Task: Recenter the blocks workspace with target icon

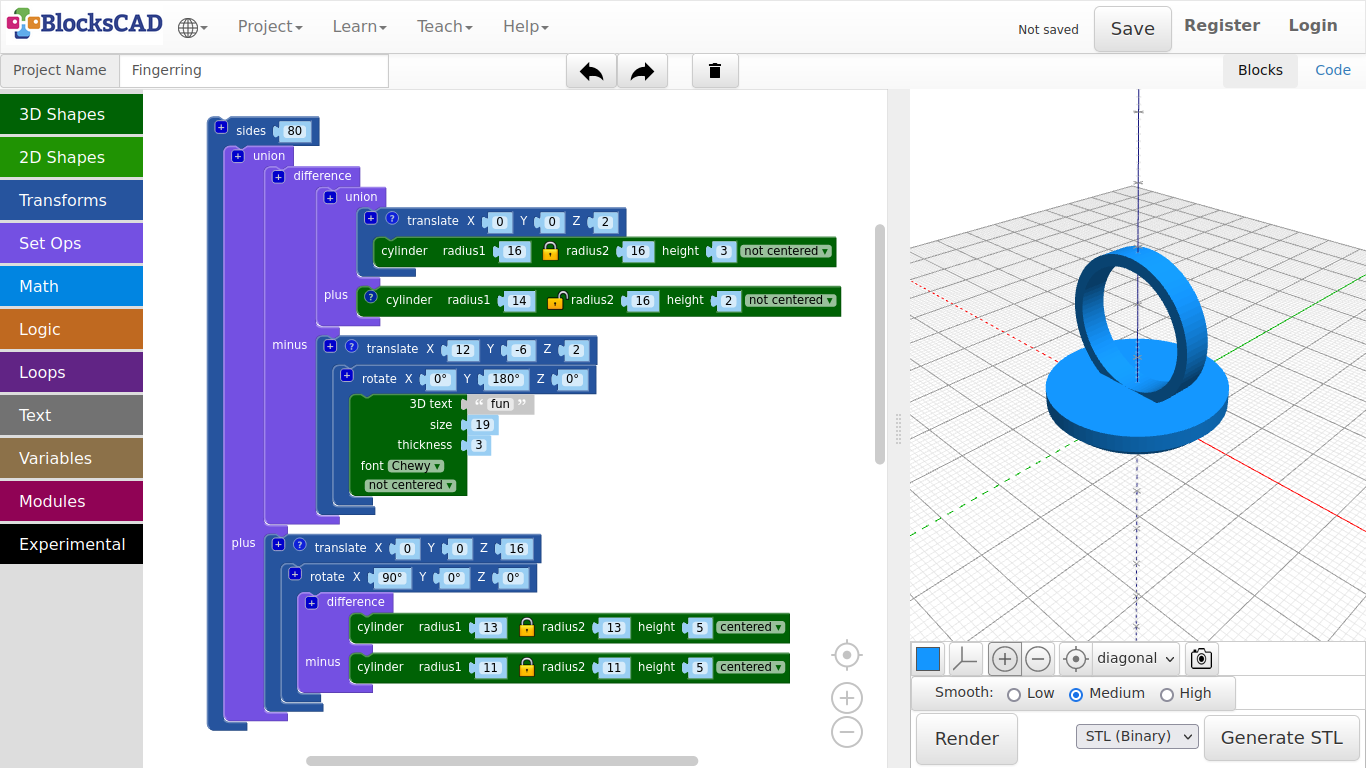Action: pos(846,655)
